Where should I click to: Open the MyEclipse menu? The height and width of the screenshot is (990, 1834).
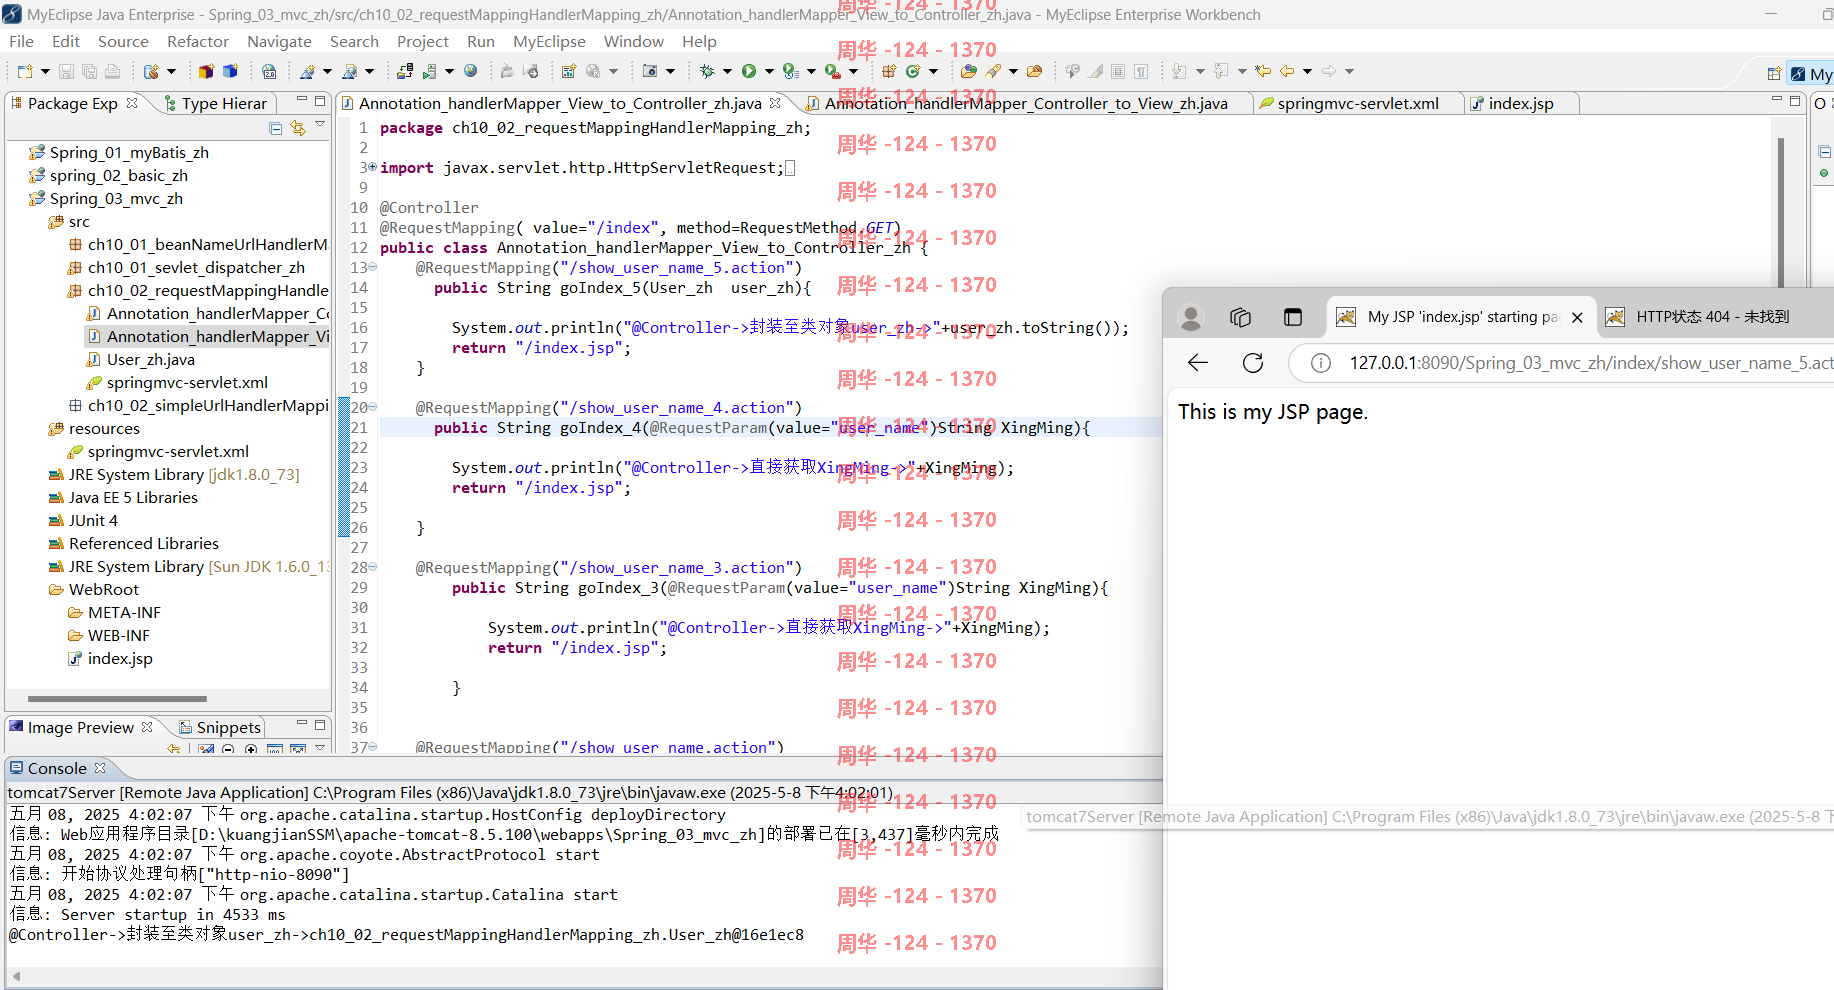pos(549,41)
